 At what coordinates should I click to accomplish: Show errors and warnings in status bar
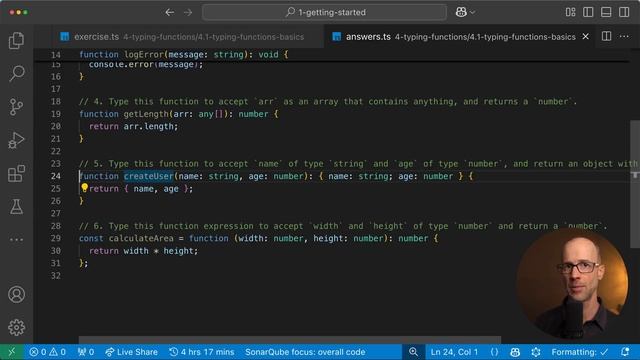[x=47, y=352]
